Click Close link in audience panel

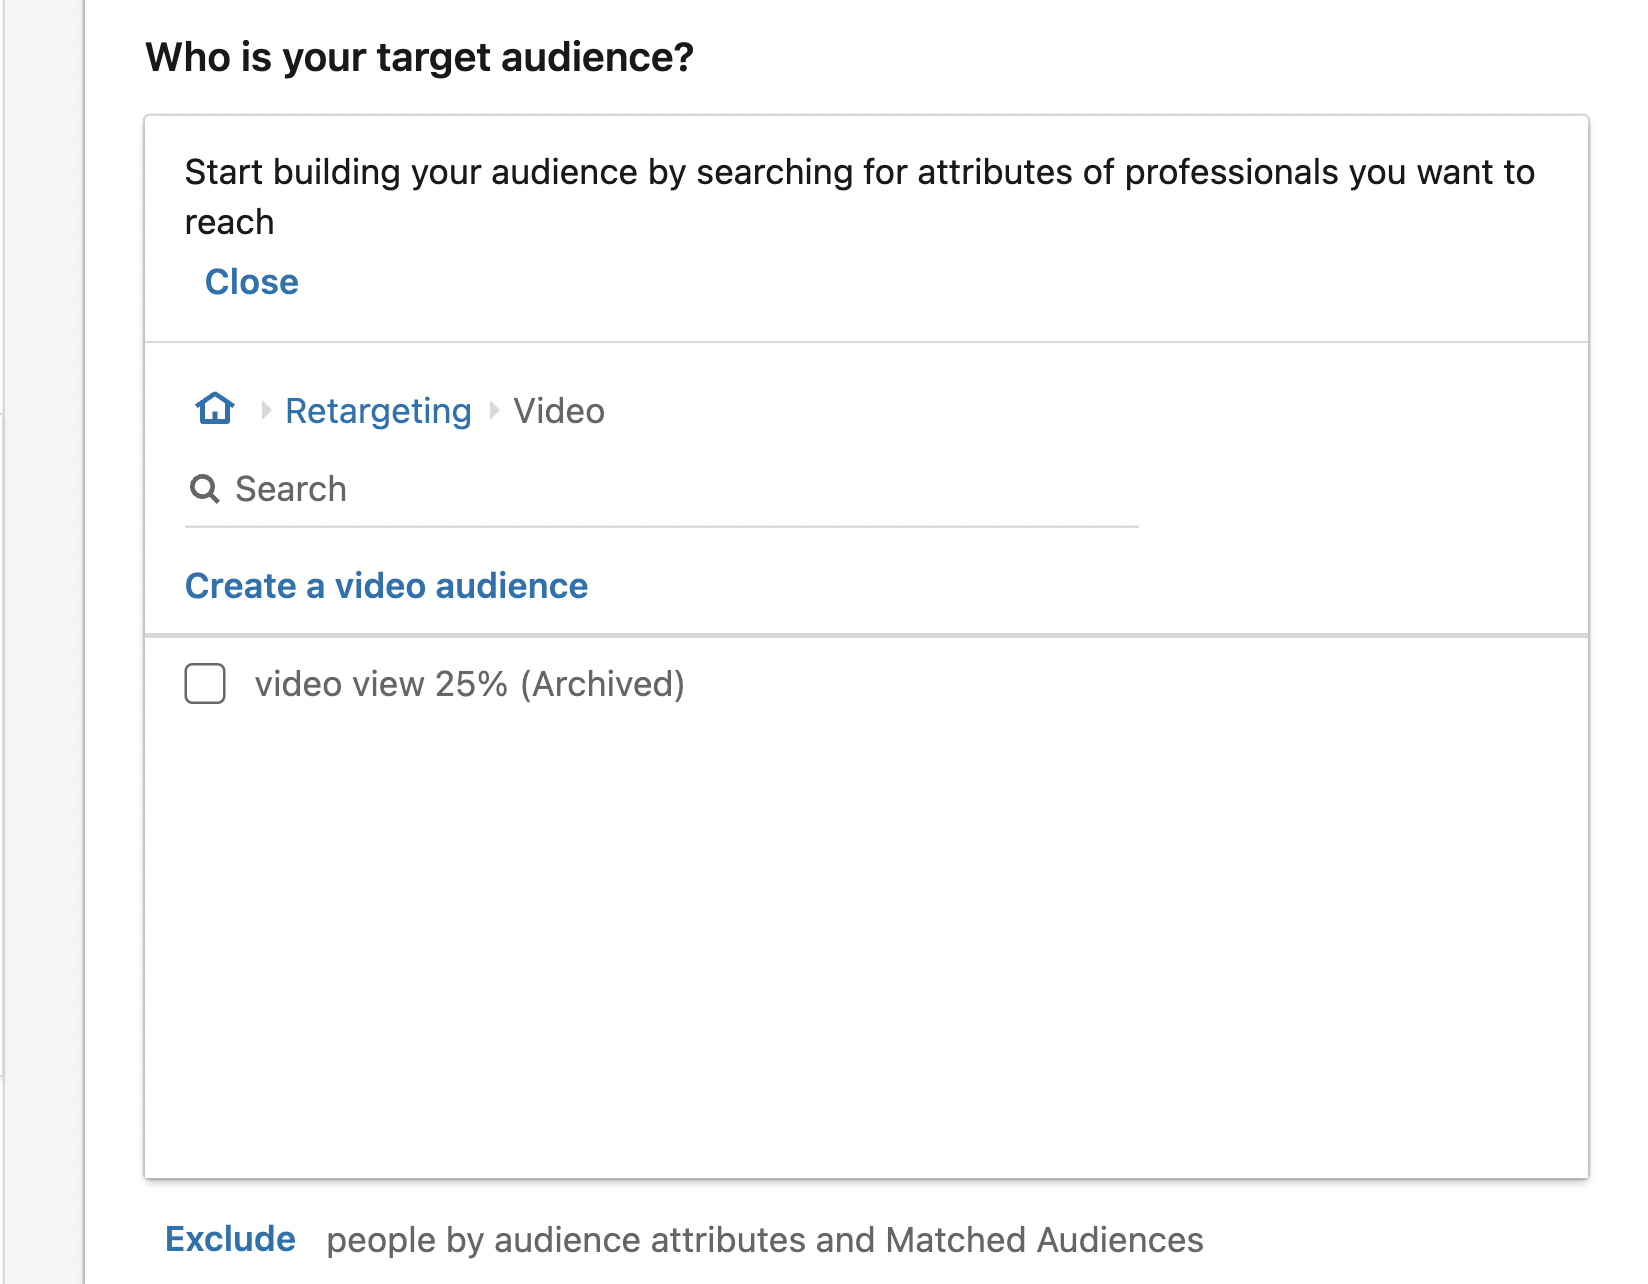(x=252, y=282)
